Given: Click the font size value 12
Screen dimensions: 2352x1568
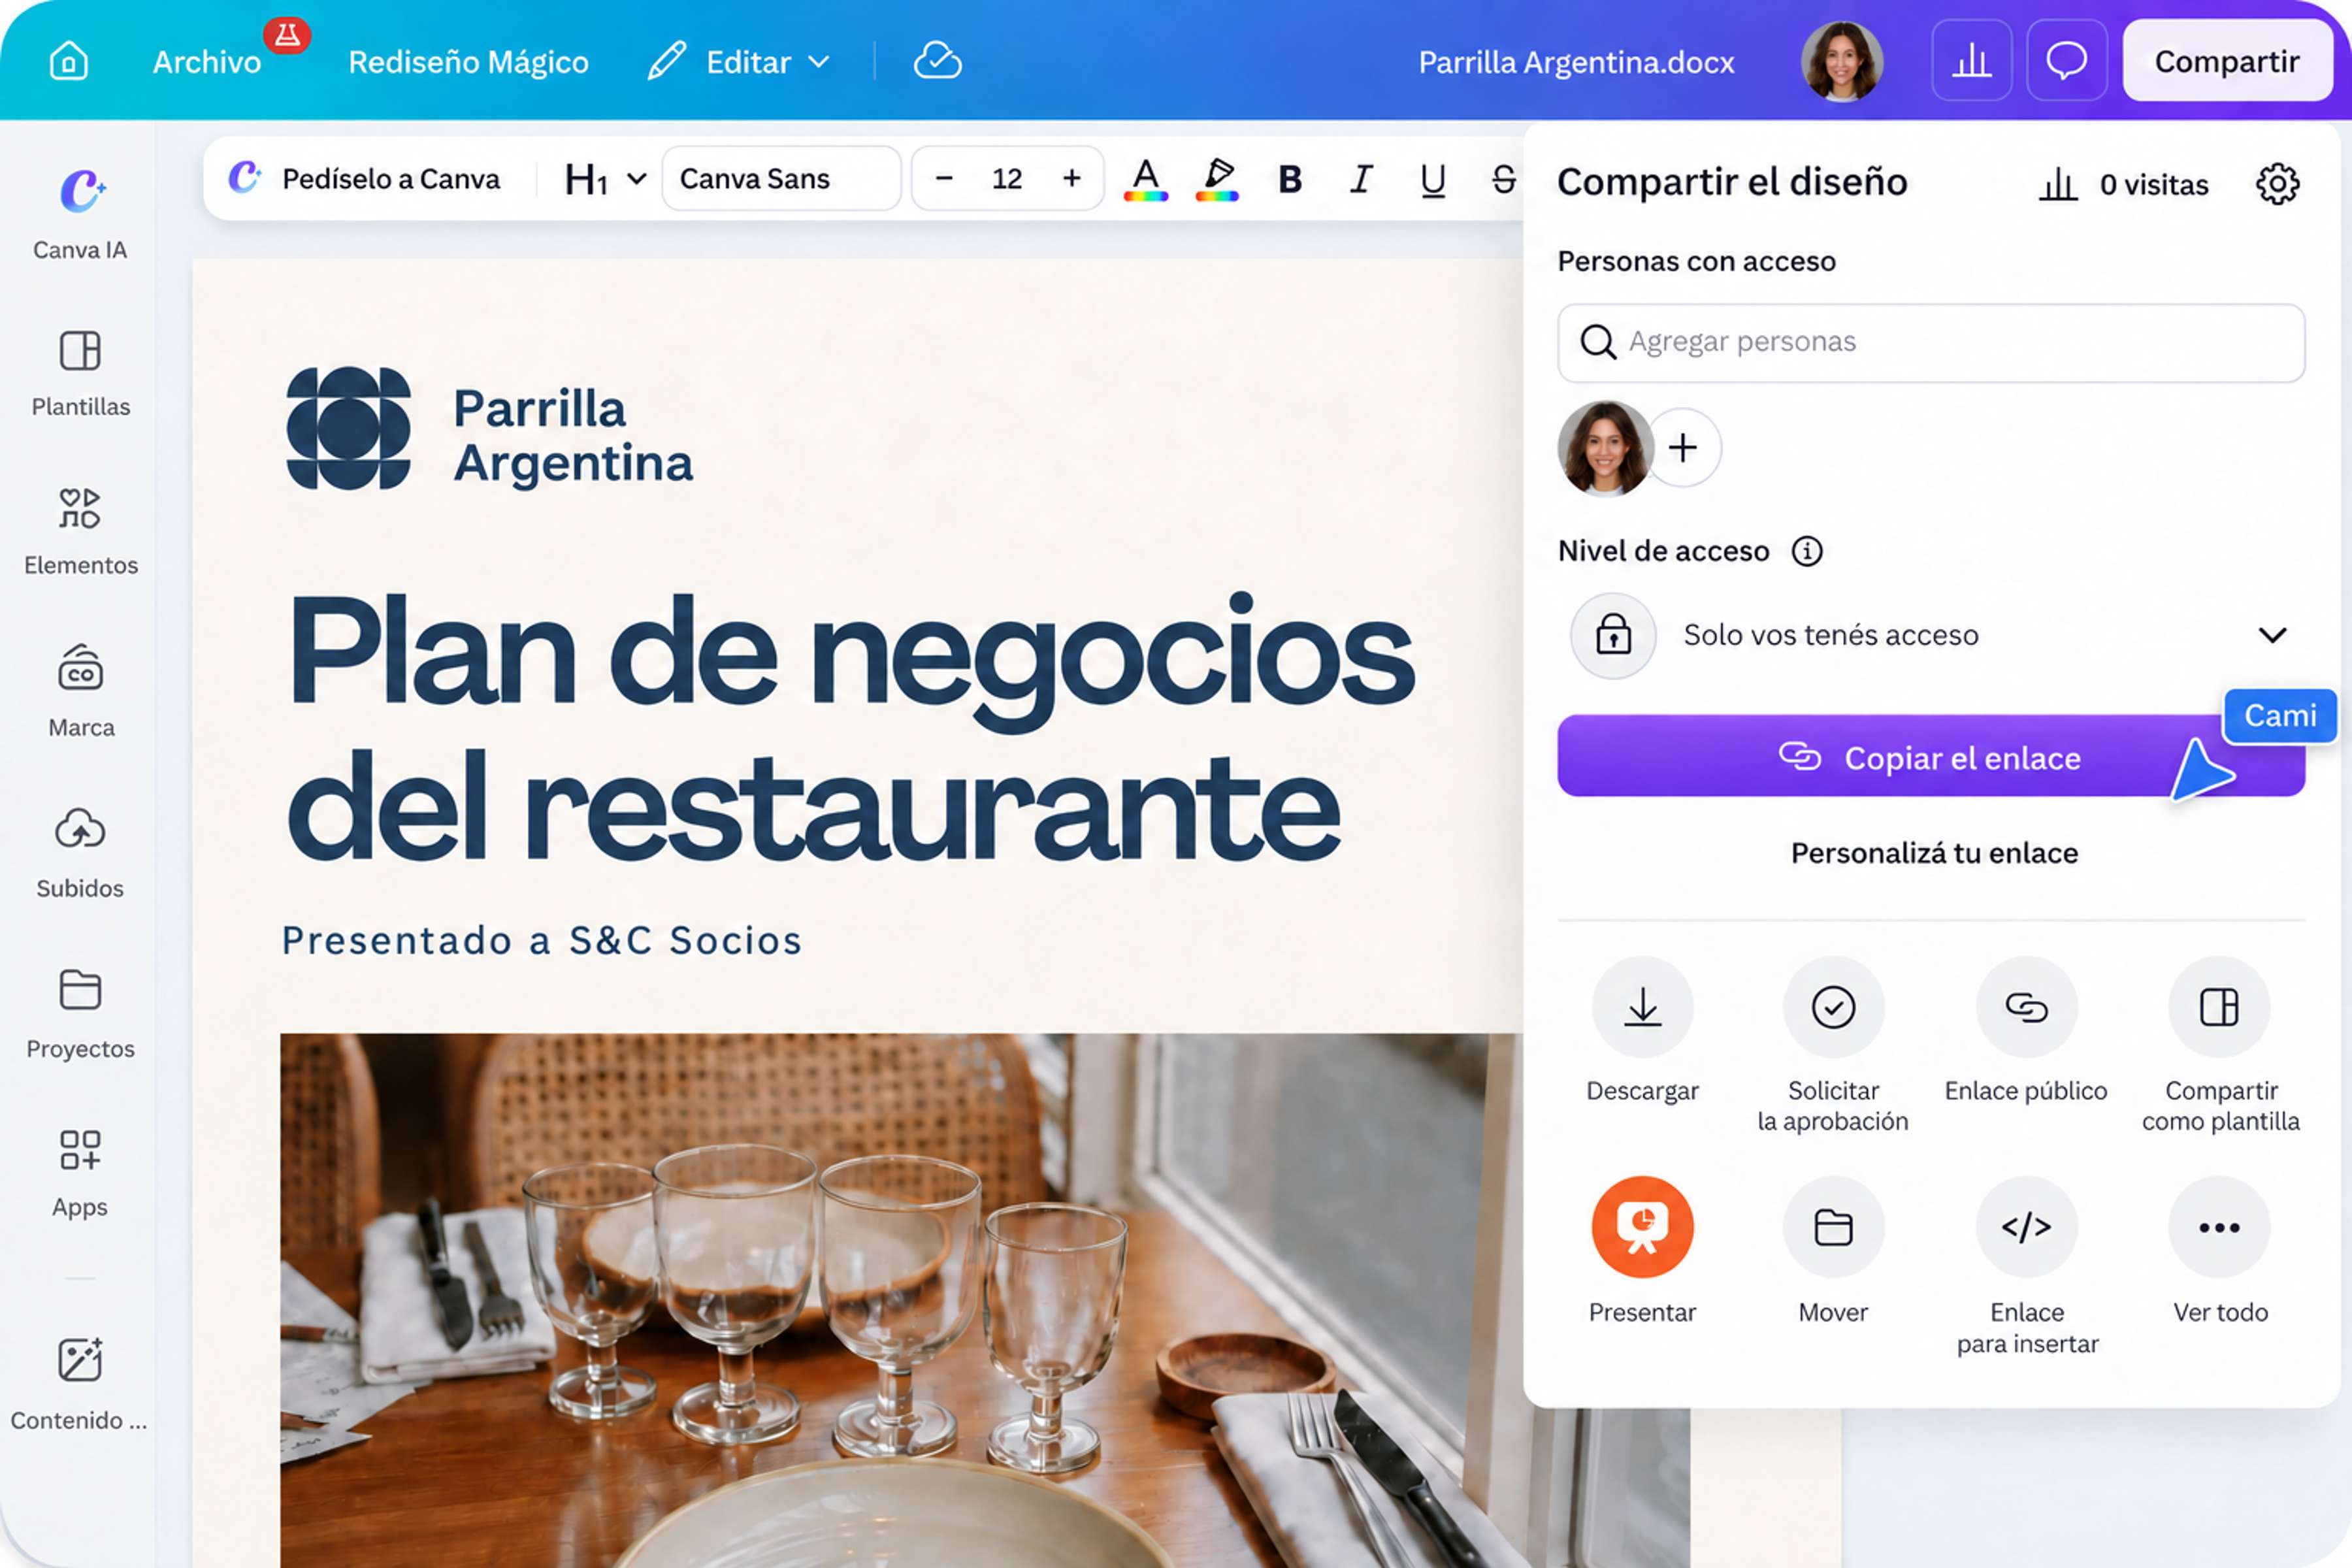Looking at the screenshot, I should coord(1007,178).
